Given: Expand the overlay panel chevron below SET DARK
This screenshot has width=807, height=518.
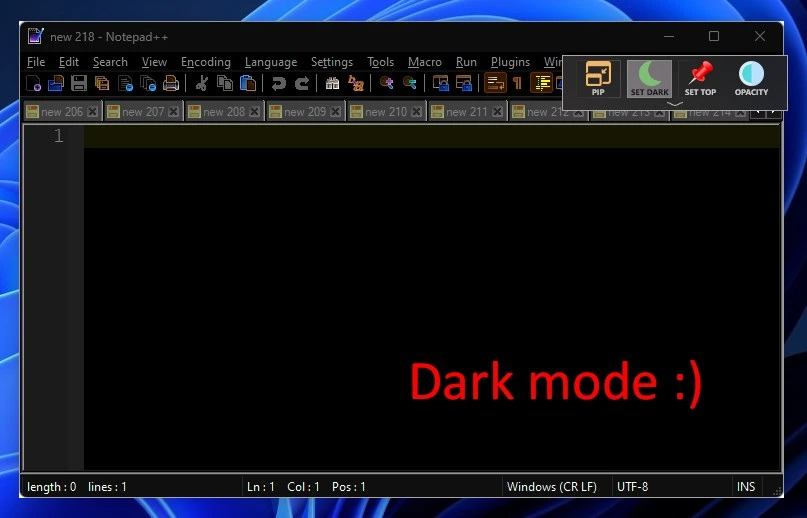Looking at the screenshot, I should (675, 104).
